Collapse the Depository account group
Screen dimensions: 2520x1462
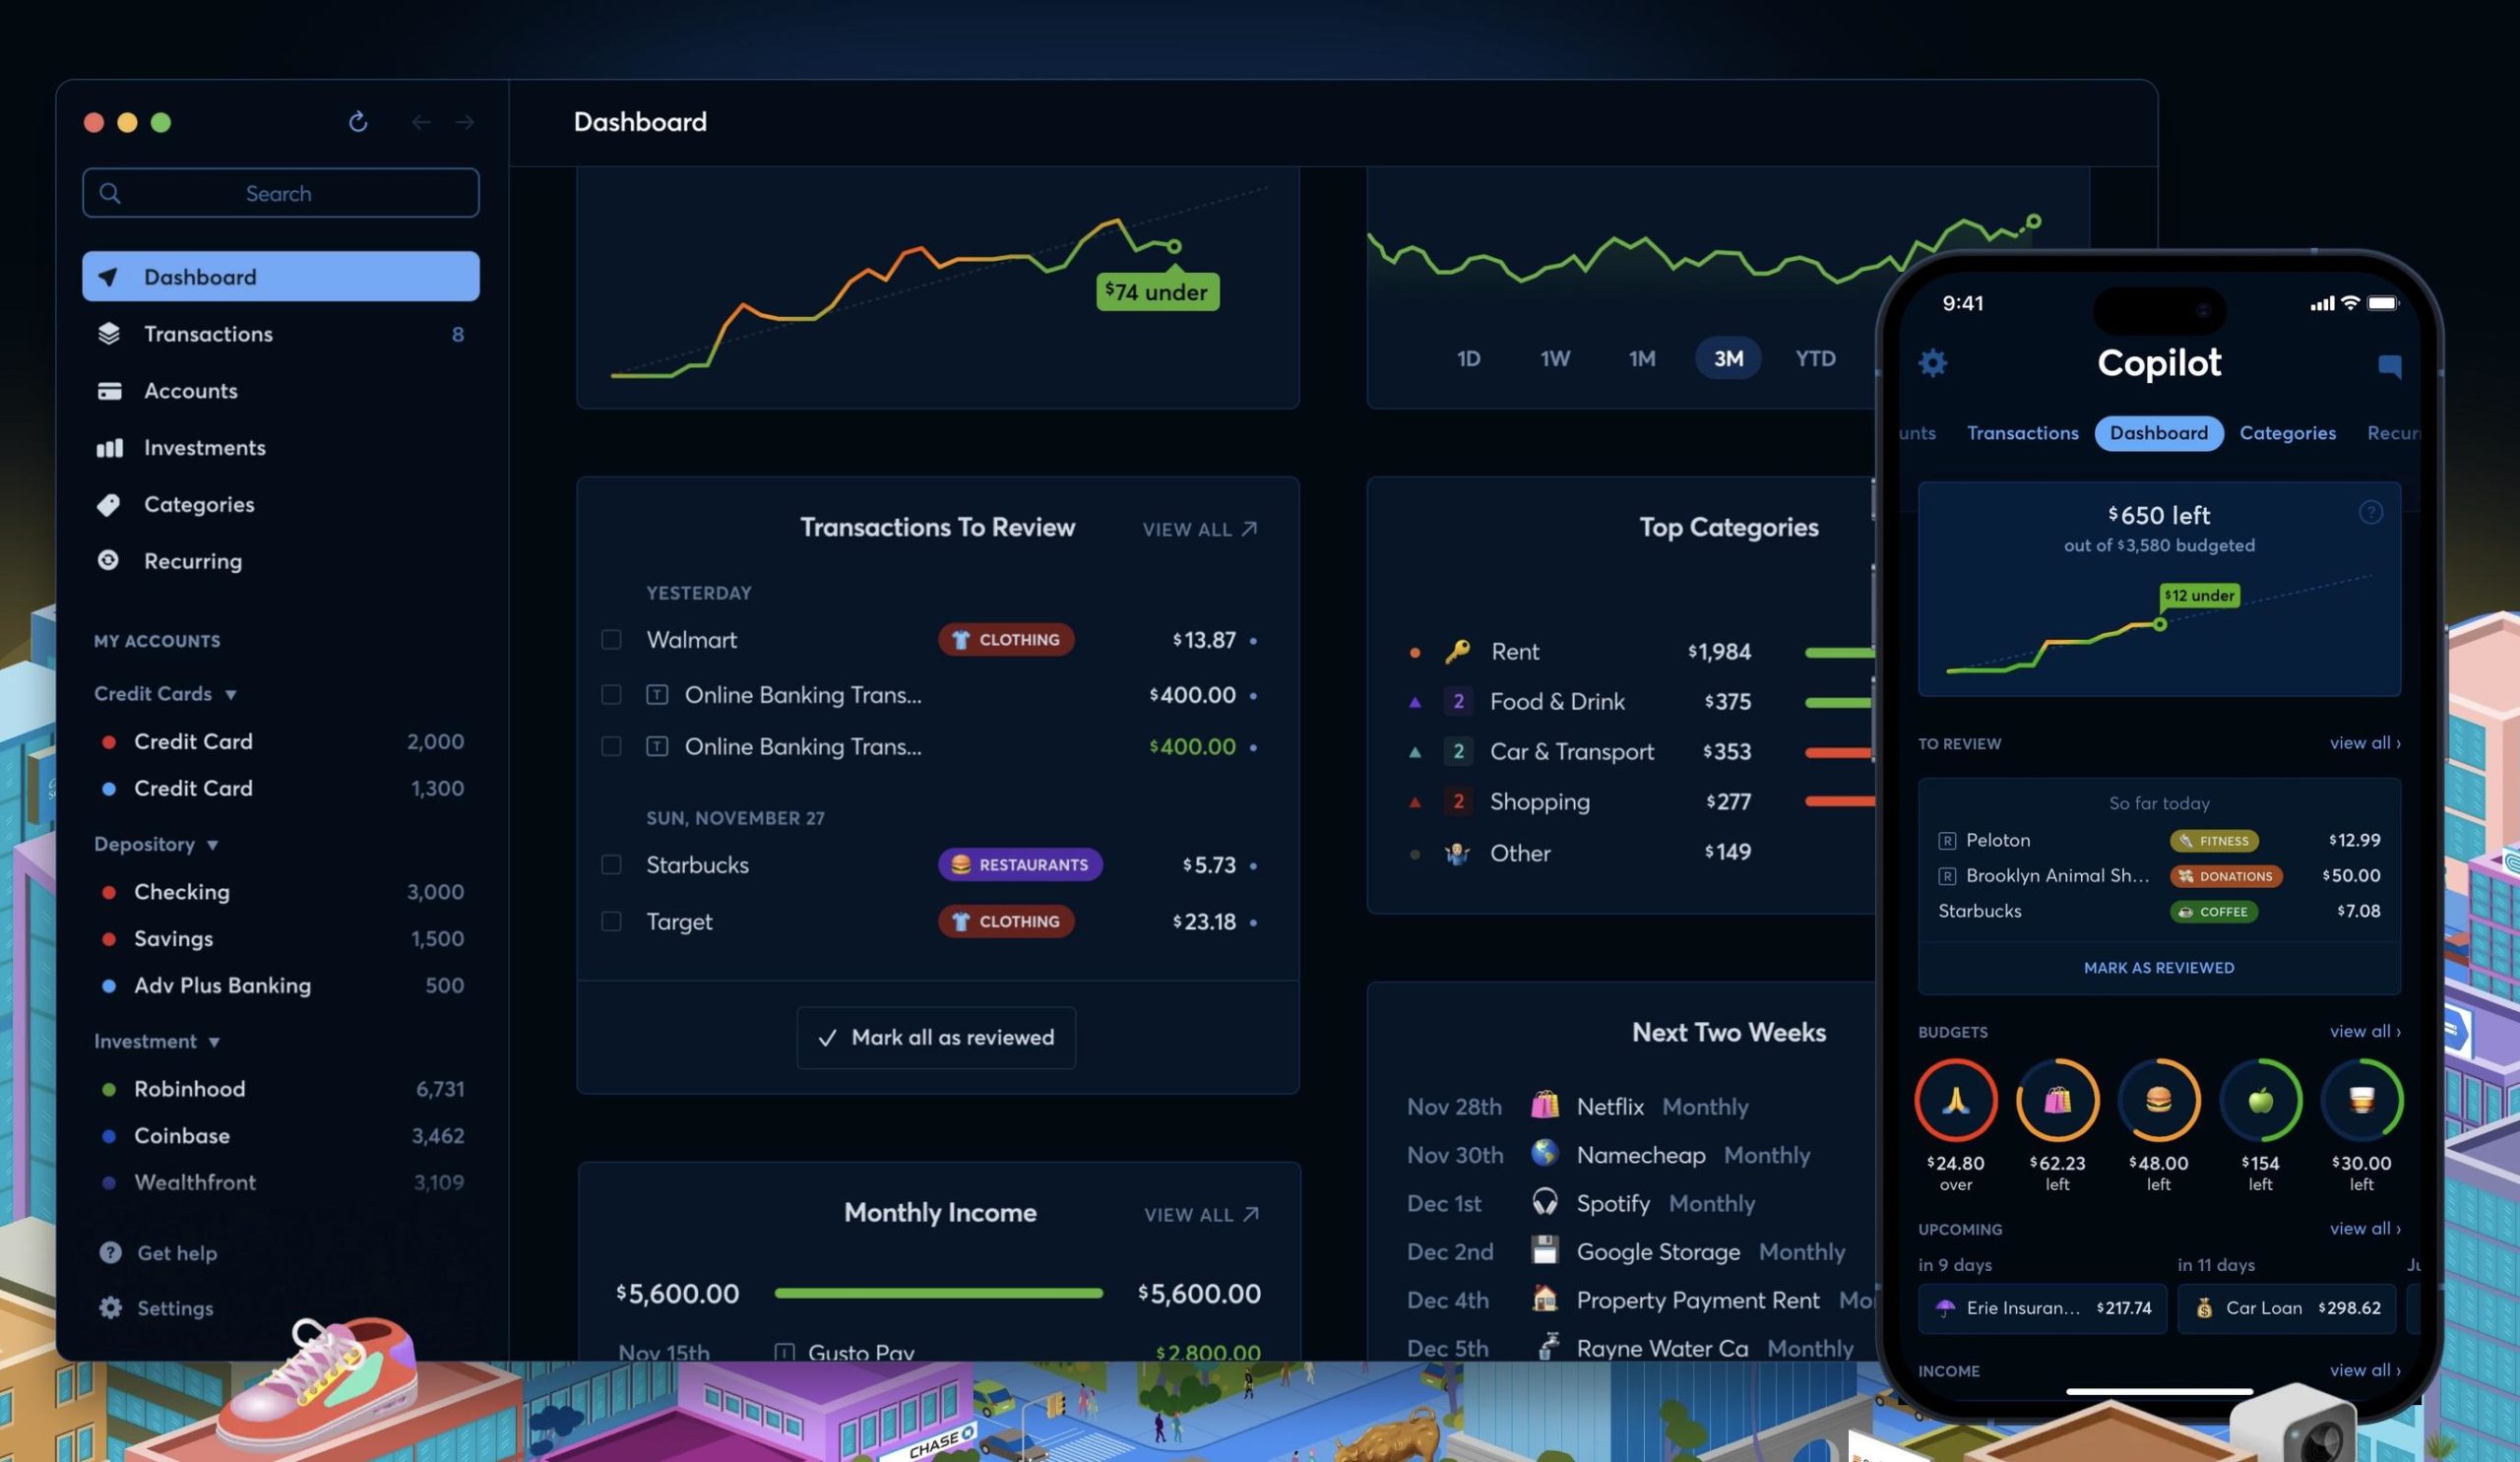(212, 844)
